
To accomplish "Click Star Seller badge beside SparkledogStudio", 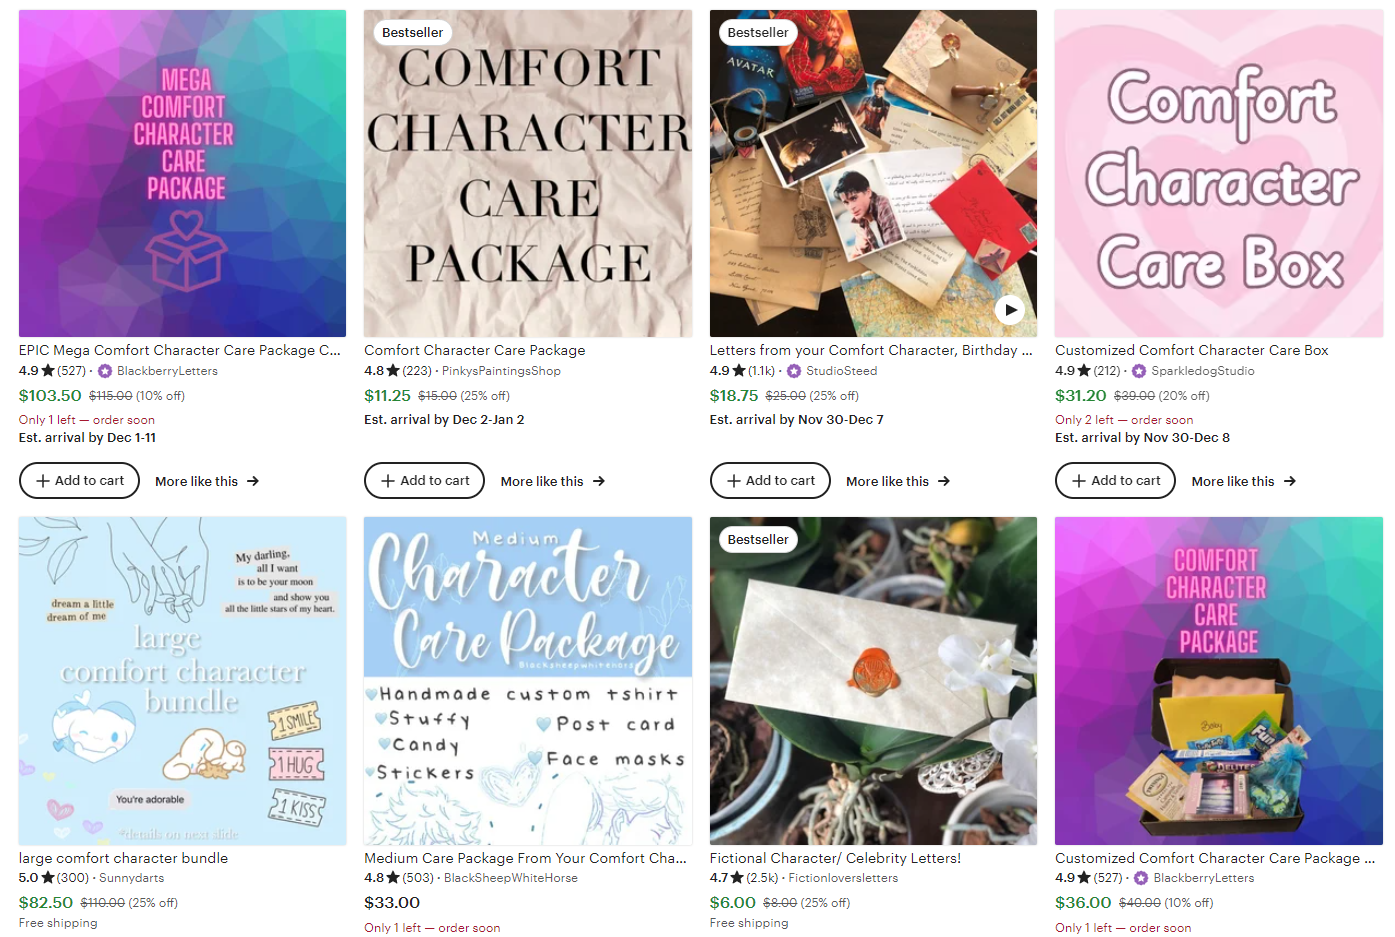I will pos(1139,371).
